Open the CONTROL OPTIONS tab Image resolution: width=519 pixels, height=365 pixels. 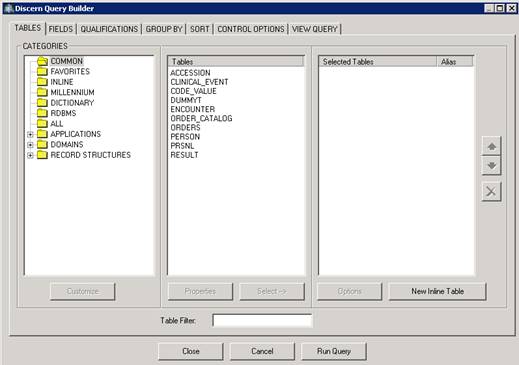coord(251,29)
